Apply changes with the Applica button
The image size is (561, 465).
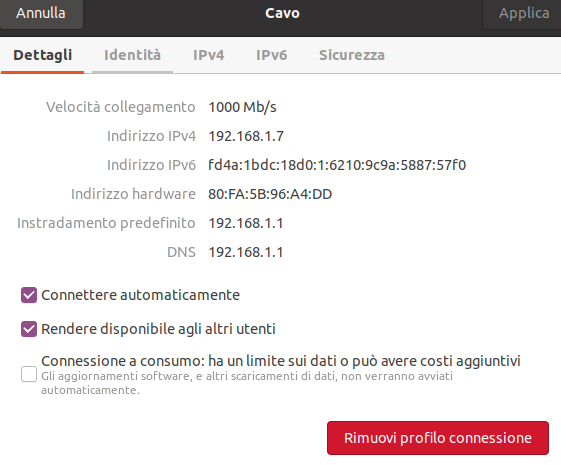(x=523, y=14)
